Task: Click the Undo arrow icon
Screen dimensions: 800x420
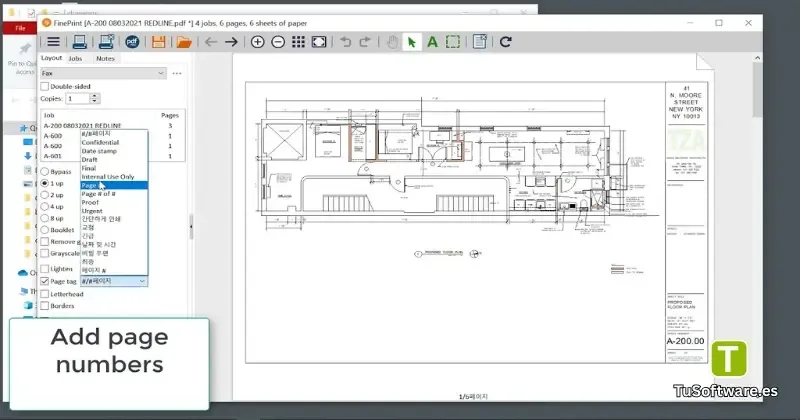Action: pyautogui.click(x=345, y=42)
